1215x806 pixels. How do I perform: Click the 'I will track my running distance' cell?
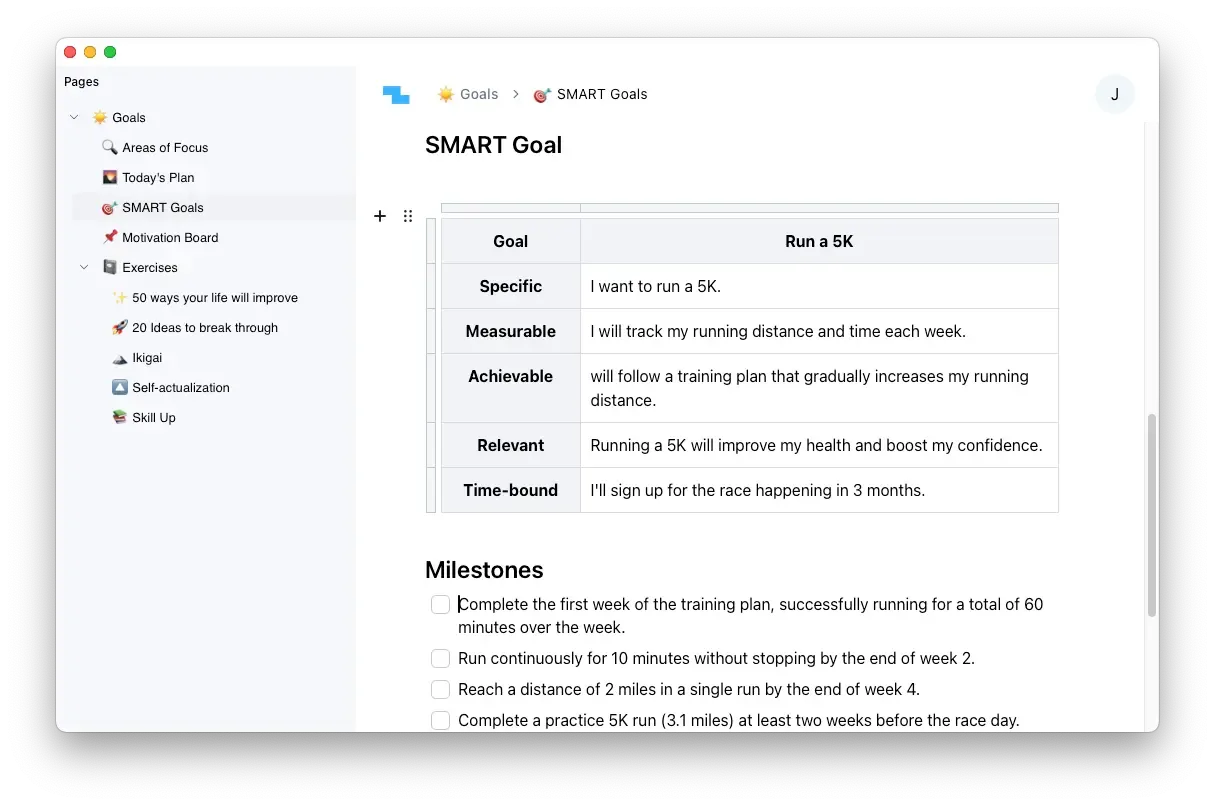pyautogui.click(x=819, y=331)
